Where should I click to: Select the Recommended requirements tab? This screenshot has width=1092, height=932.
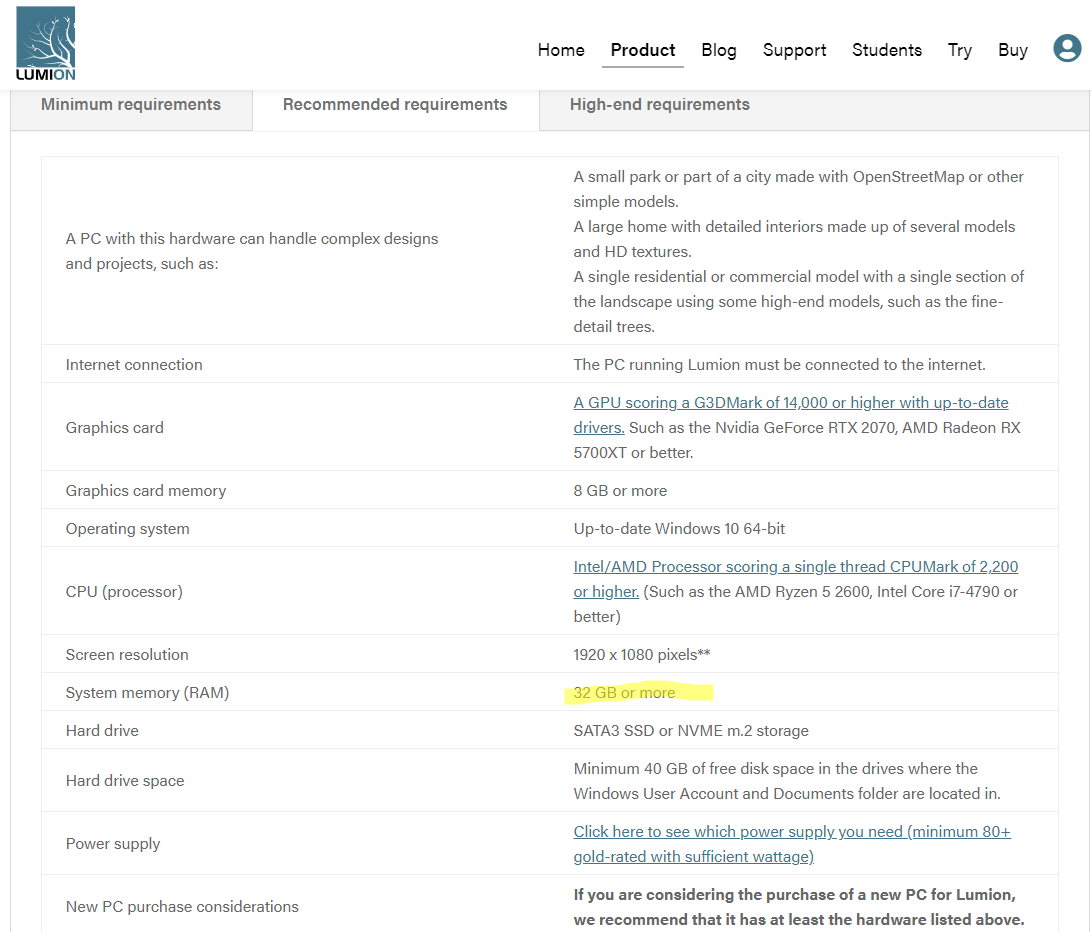point(395,104)
